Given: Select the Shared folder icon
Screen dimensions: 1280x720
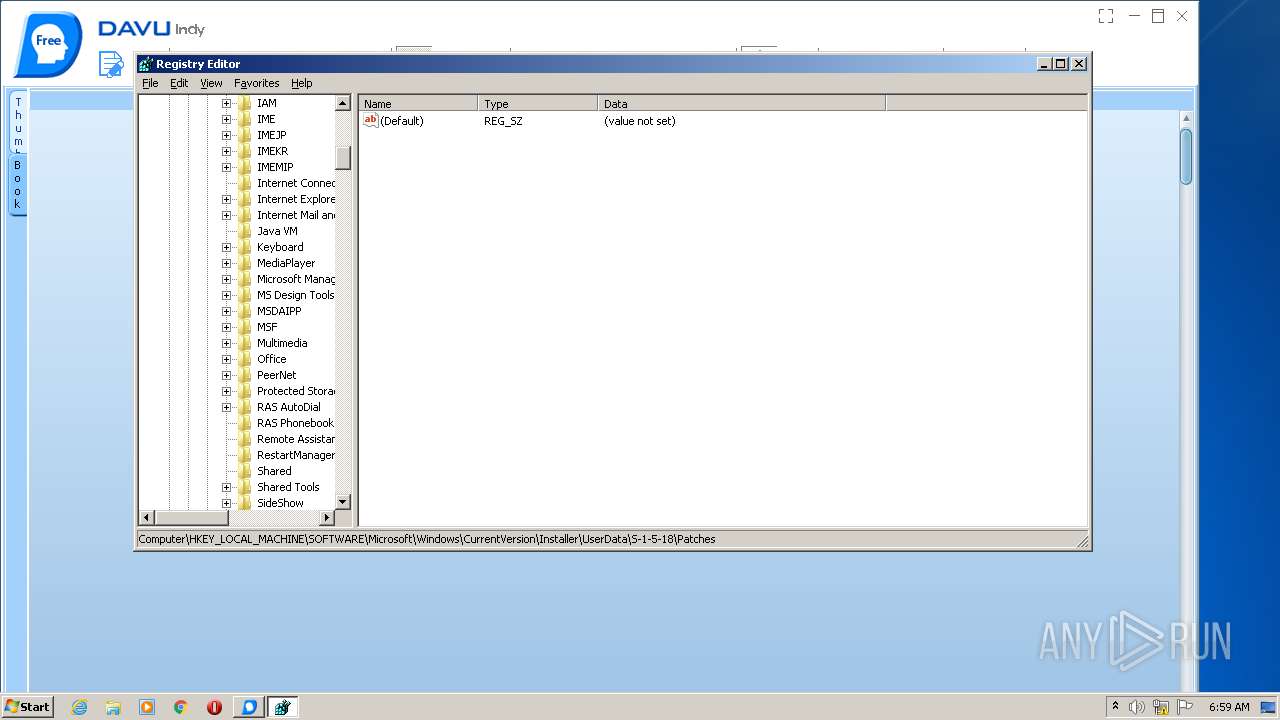Looking at the screenshot, I should 245,471.
